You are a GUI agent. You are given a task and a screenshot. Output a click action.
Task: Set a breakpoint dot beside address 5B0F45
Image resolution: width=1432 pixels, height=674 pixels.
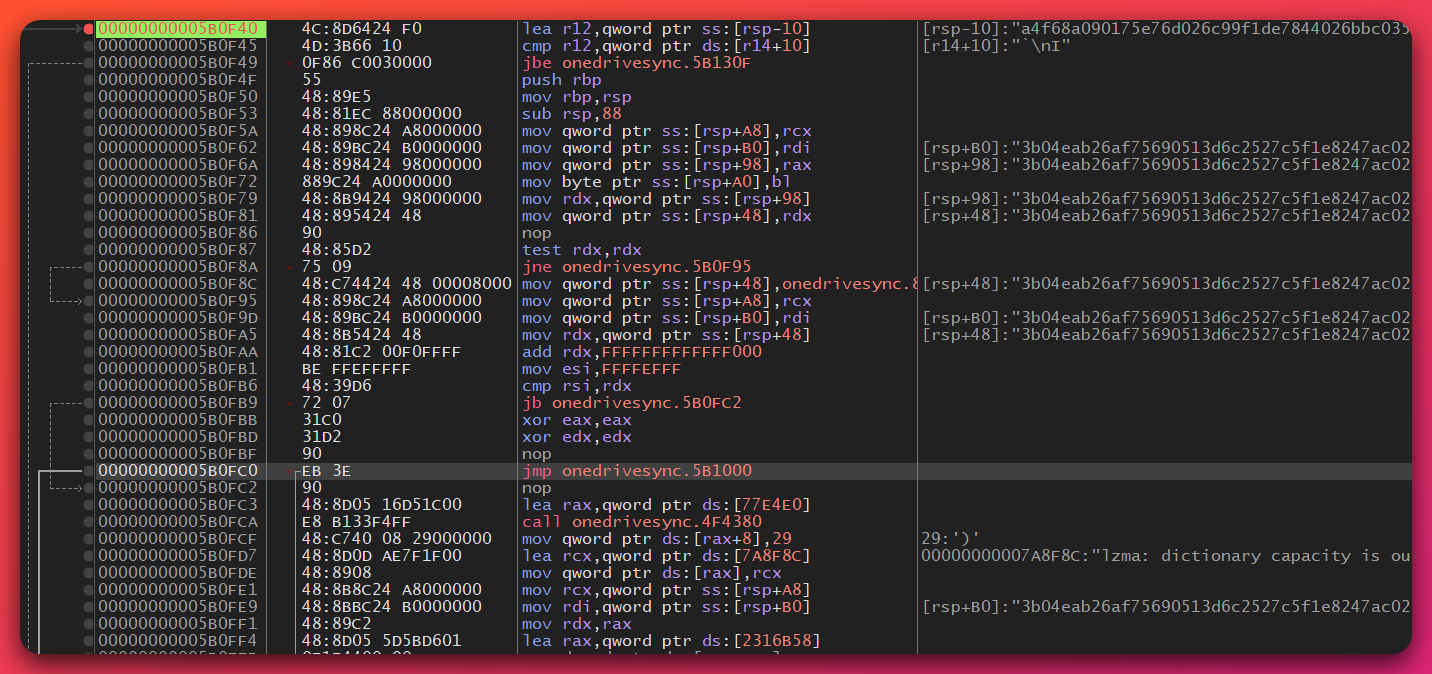pyautogui.click(x=90, y=45)
